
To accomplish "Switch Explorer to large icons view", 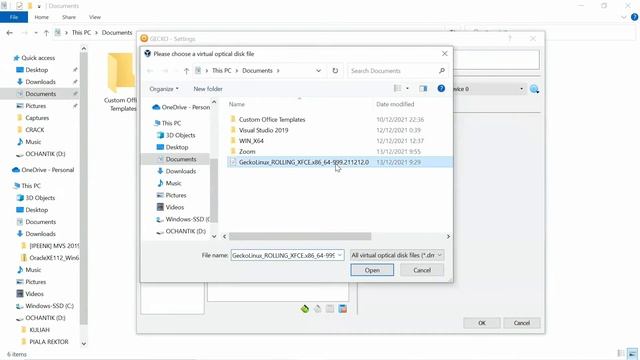I will [x=633, y=353].
